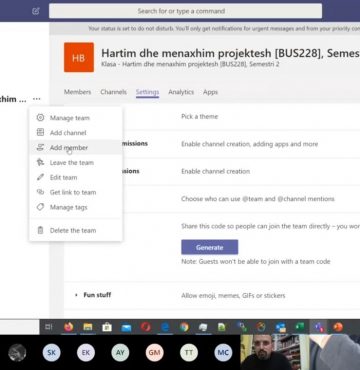This screenshot has height=370, width=360.
Task: Open the Analytics tab
Action: [x=181, y=92]
